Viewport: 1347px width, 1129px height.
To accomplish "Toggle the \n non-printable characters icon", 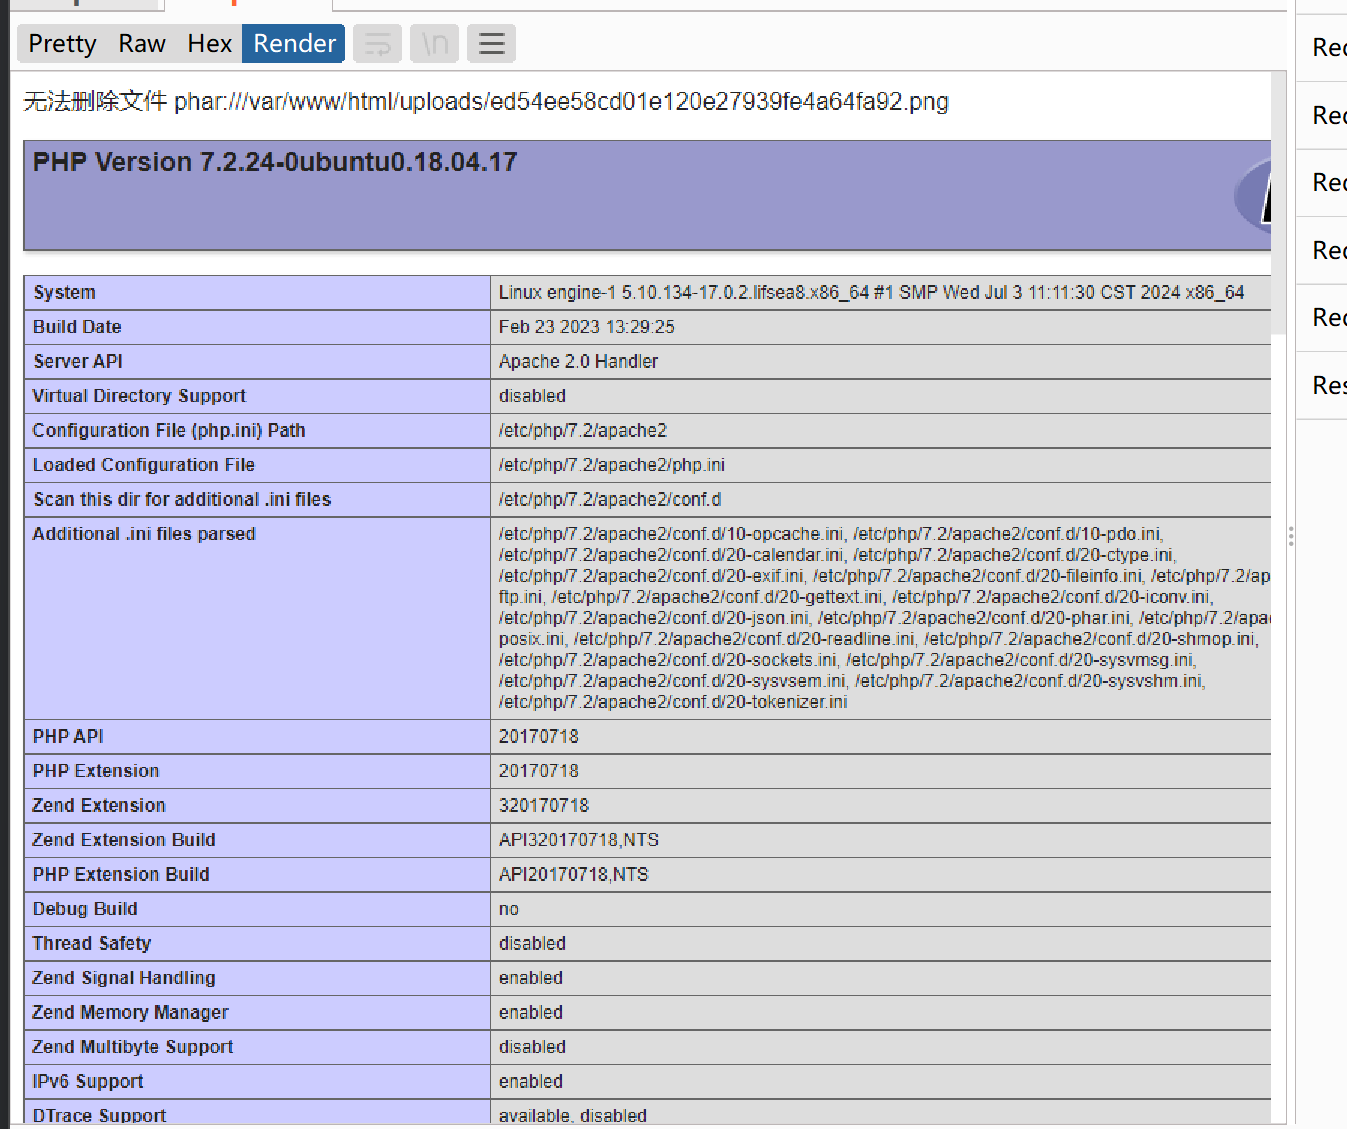I will pos(435,44).
